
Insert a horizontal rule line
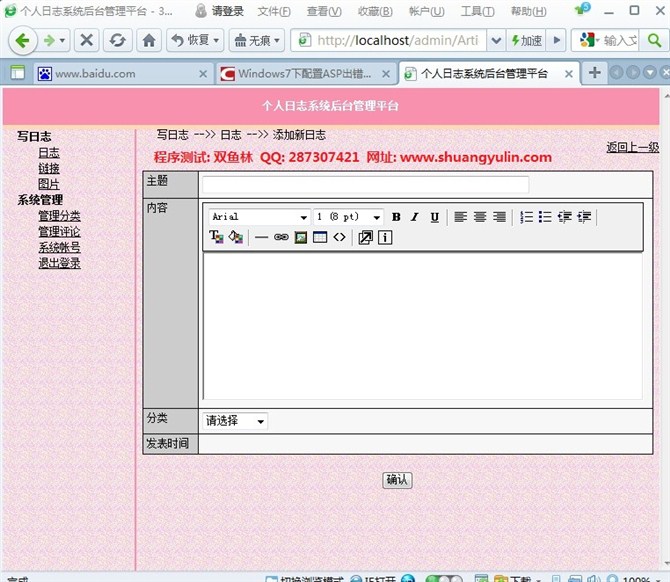click(x=261, y=237)
